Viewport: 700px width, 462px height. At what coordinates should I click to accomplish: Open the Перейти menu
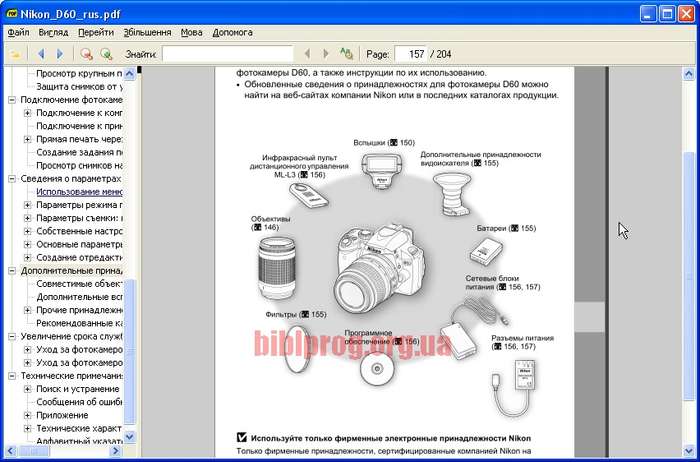(96, 33)
